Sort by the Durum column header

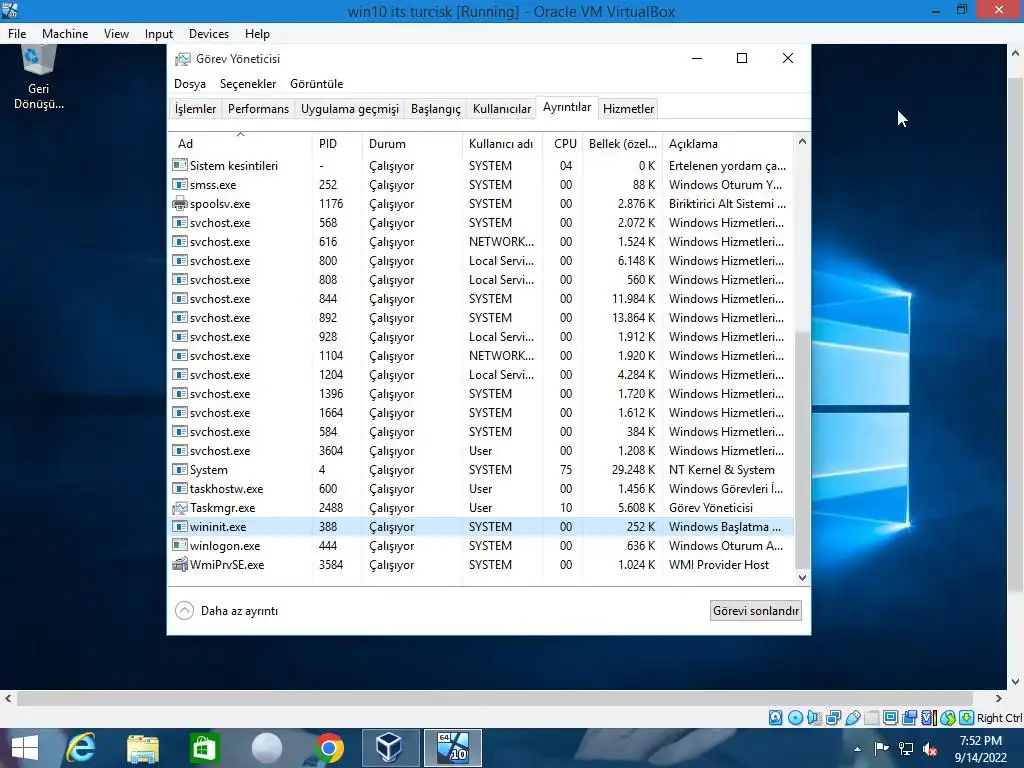(412, 144)
